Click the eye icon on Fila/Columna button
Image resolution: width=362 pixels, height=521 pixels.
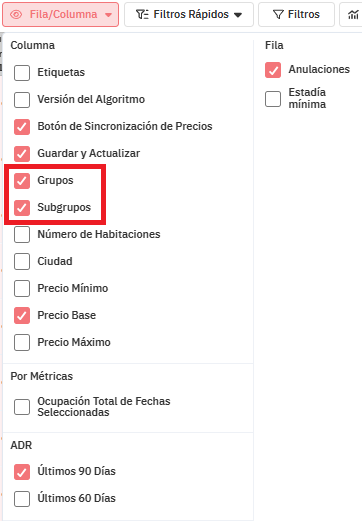point(16,15)
